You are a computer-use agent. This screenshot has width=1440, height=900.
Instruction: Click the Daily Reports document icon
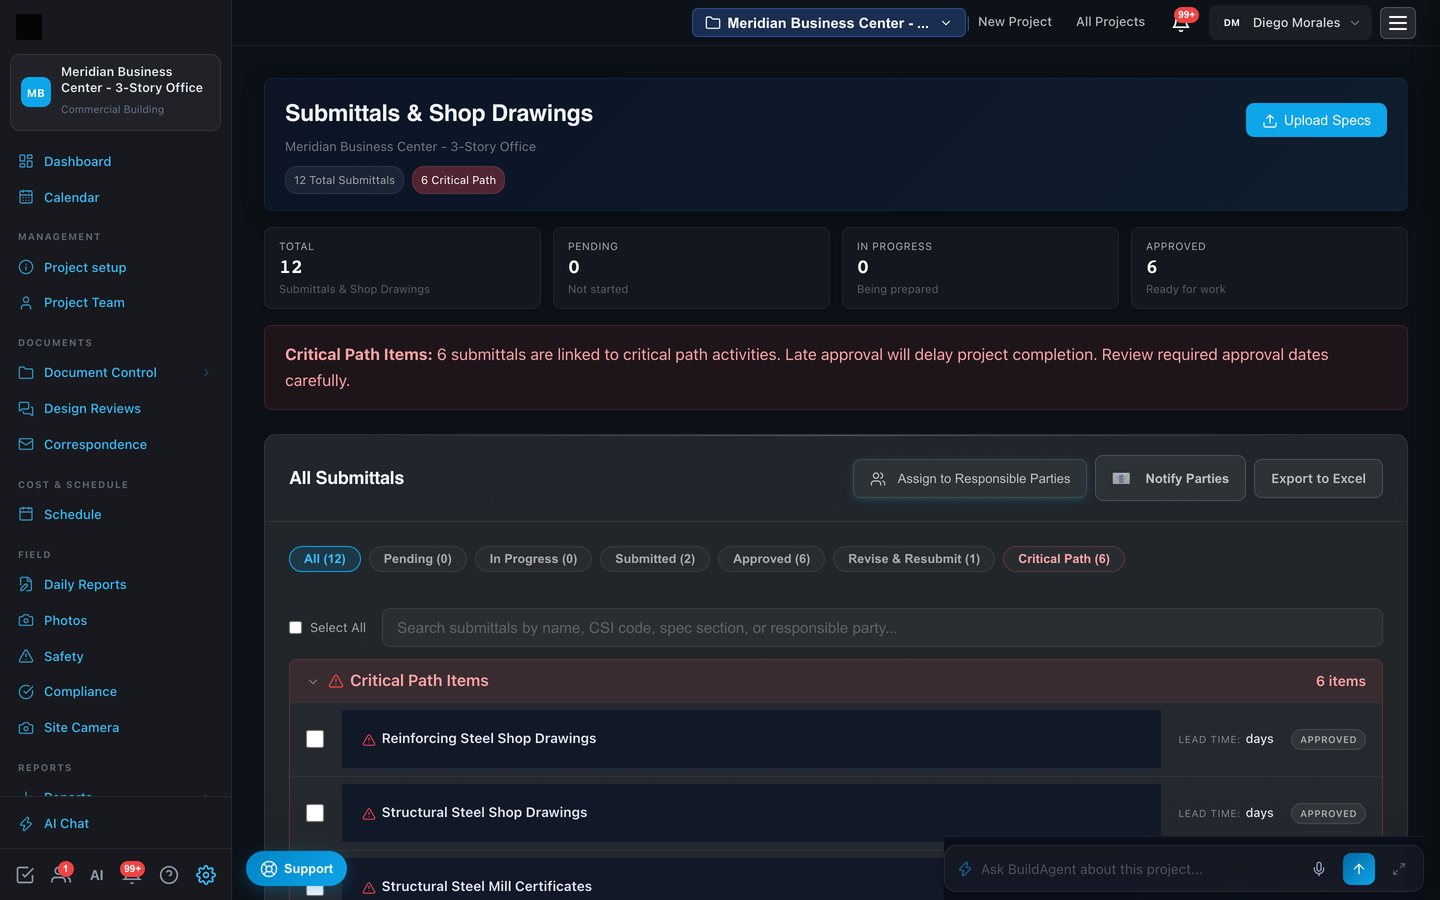point(26,584)
